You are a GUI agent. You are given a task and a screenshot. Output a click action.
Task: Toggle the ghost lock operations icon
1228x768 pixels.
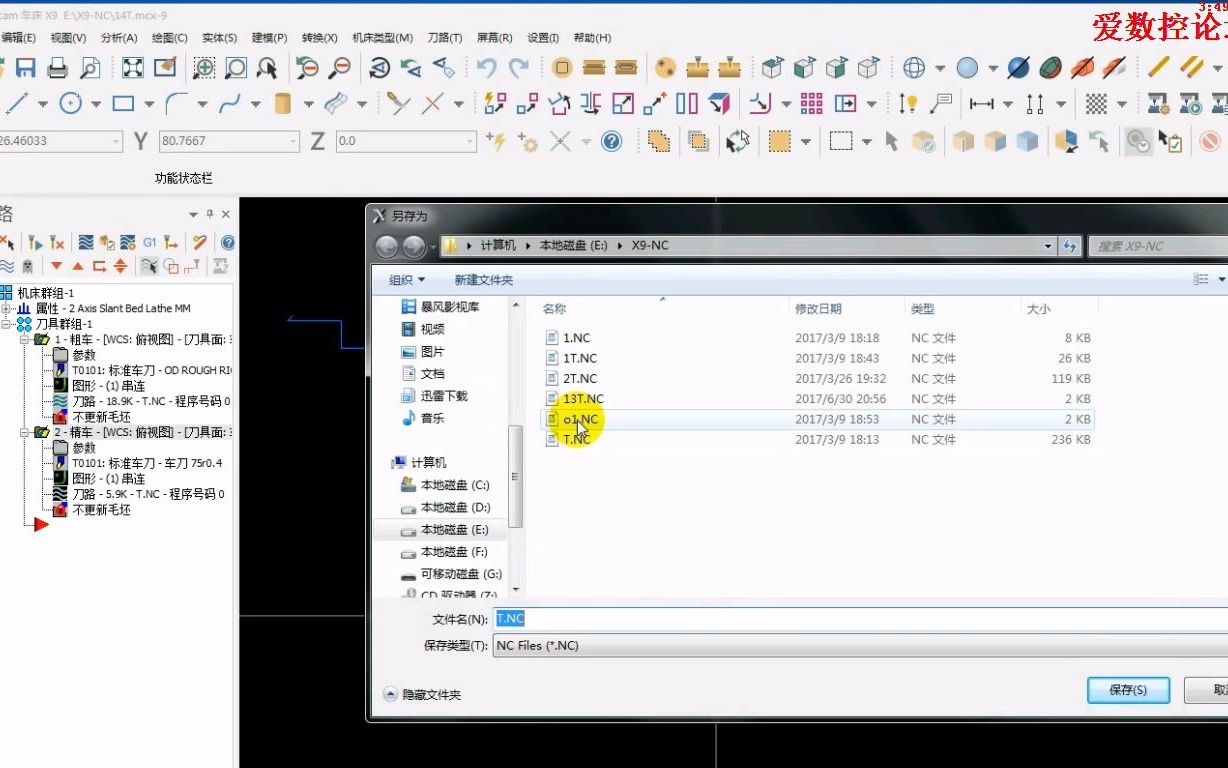[27, 266]
